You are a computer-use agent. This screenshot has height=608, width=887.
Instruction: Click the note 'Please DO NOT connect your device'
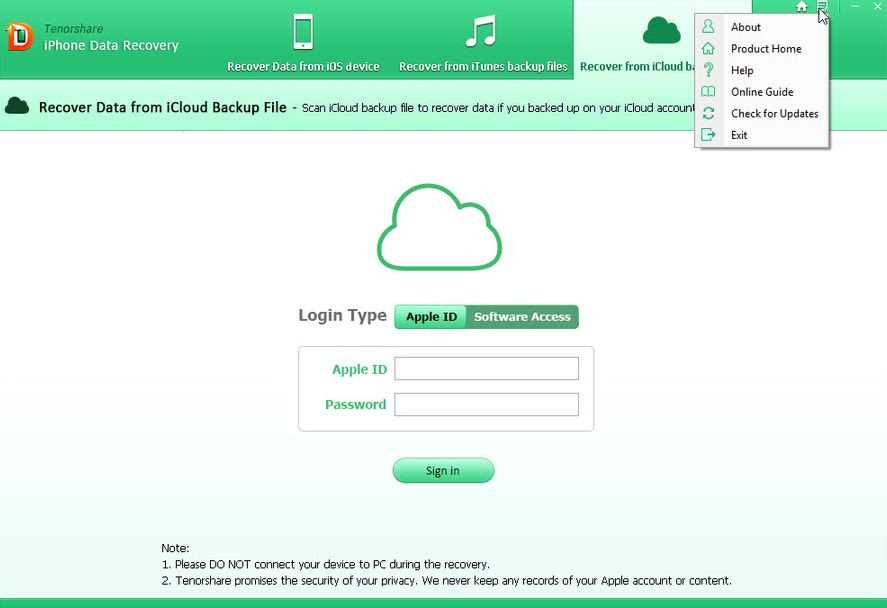click(326, 564)
